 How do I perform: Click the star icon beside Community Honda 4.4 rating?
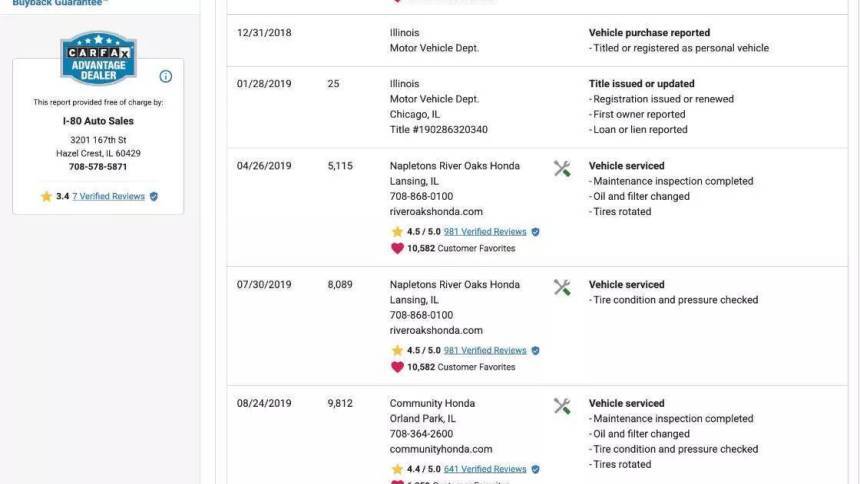pos(397,469)
